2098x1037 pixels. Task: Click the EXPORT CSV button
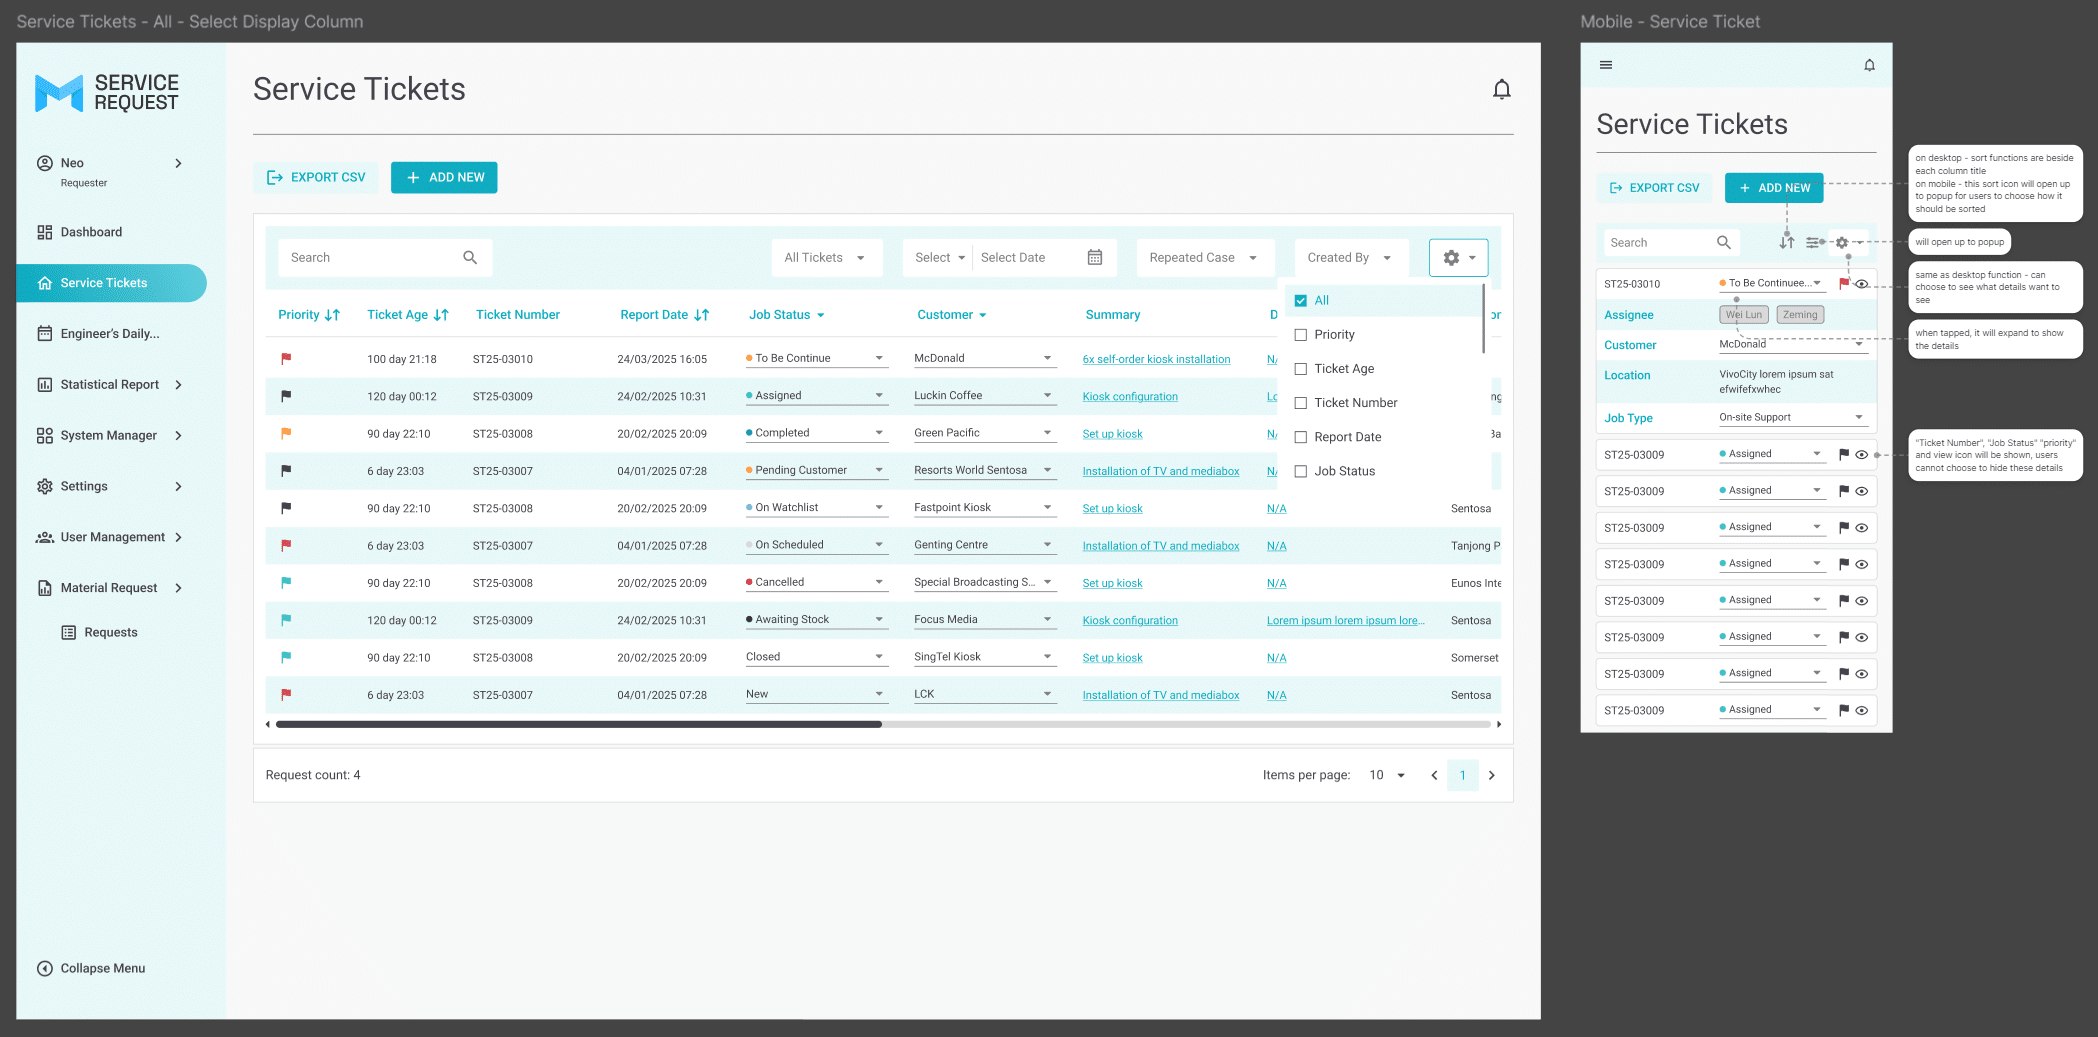315,177
